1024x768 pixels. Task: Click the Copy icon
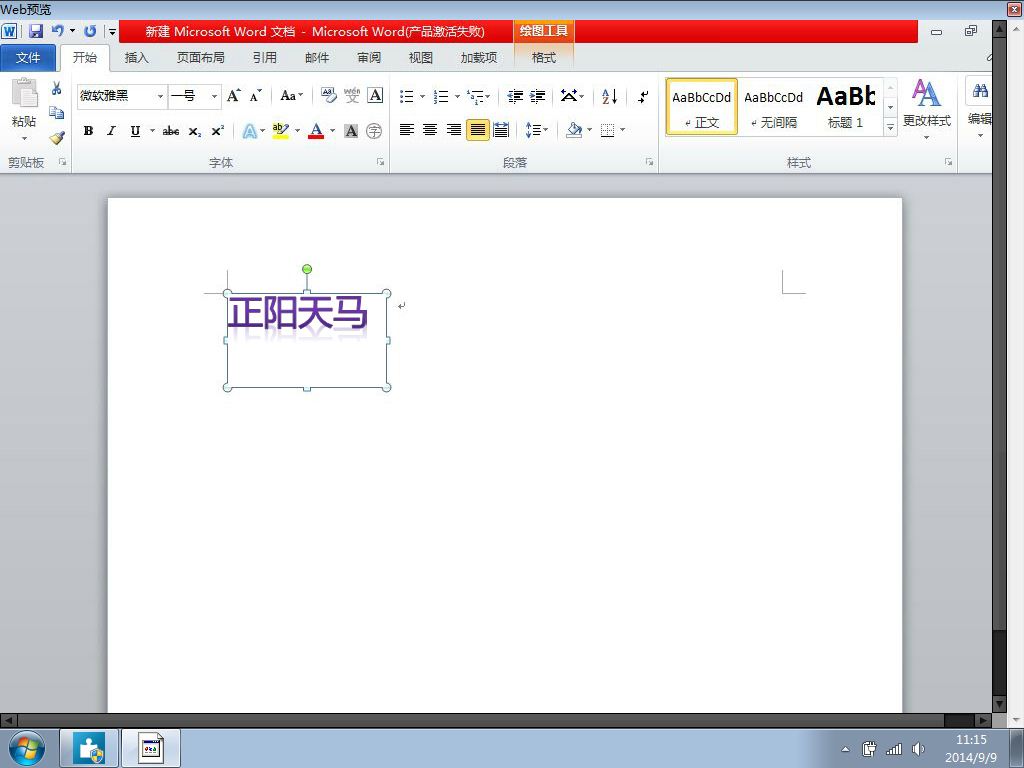[57, 113]
